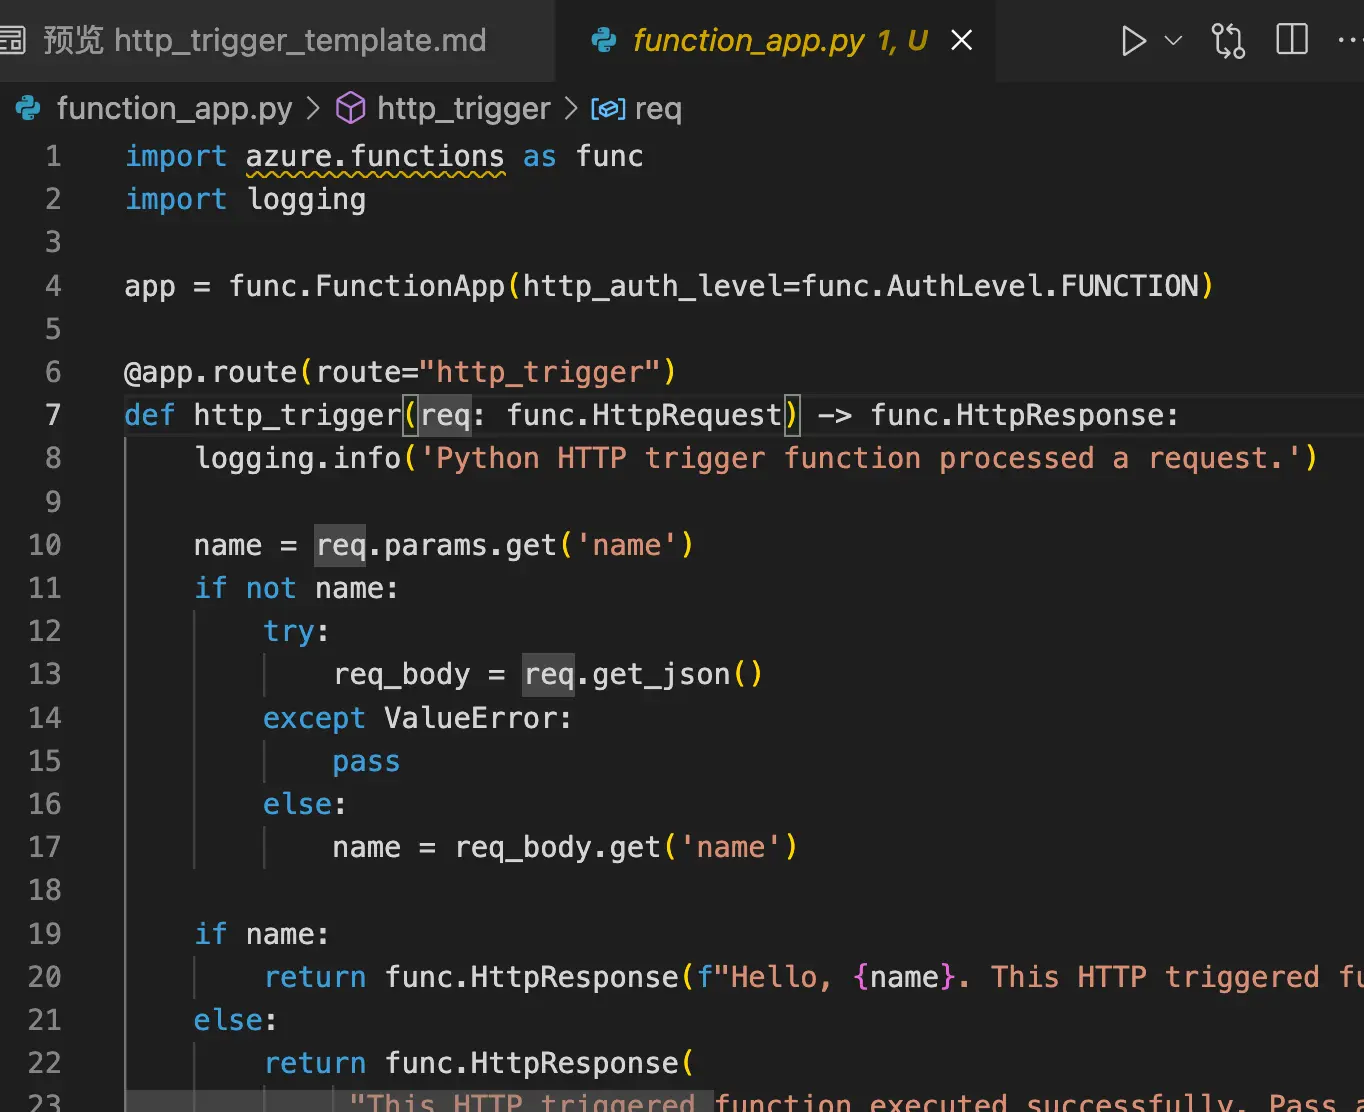1364x1112 pixels.
Task: Click the preview icon on the markdown tab
Action: tap(13, 40)
